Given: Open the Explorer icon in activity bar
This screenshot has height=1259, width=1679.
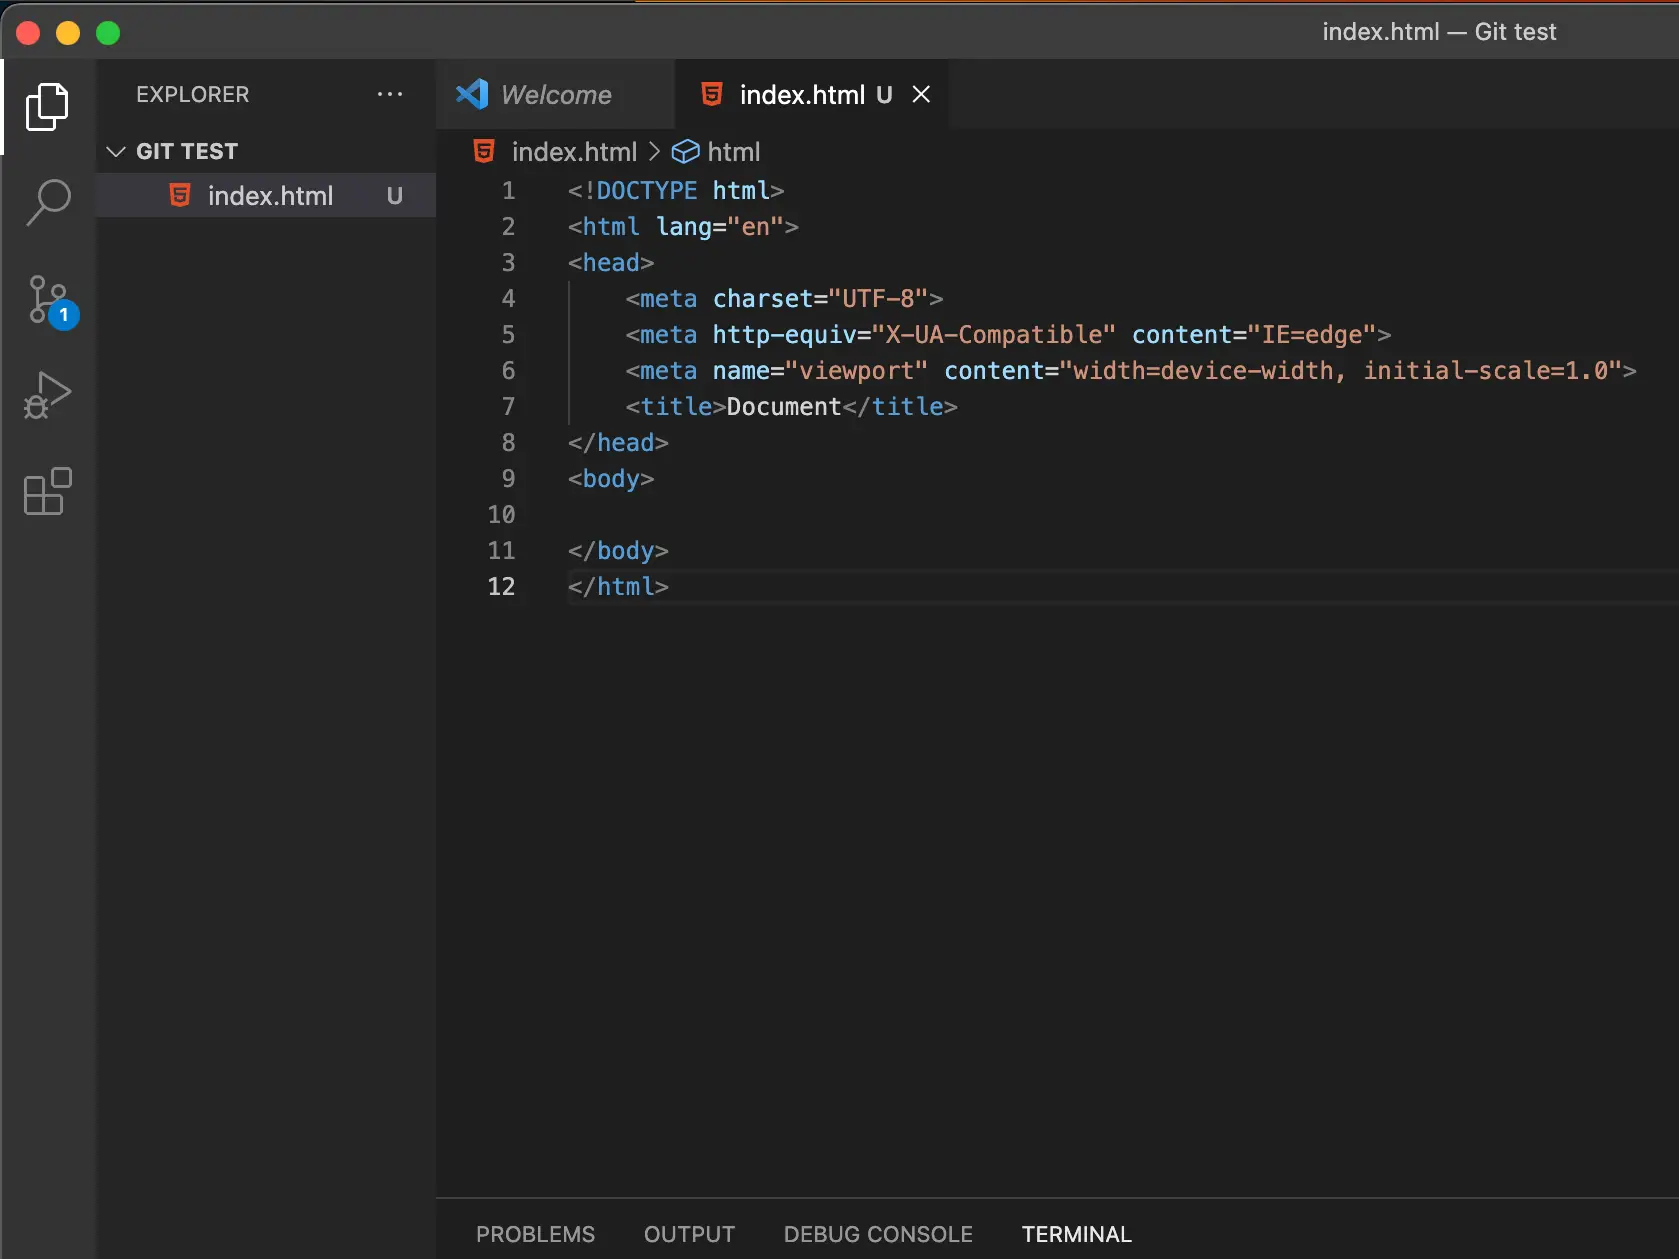Looking at the screenshot, I should tap(48, 107).
